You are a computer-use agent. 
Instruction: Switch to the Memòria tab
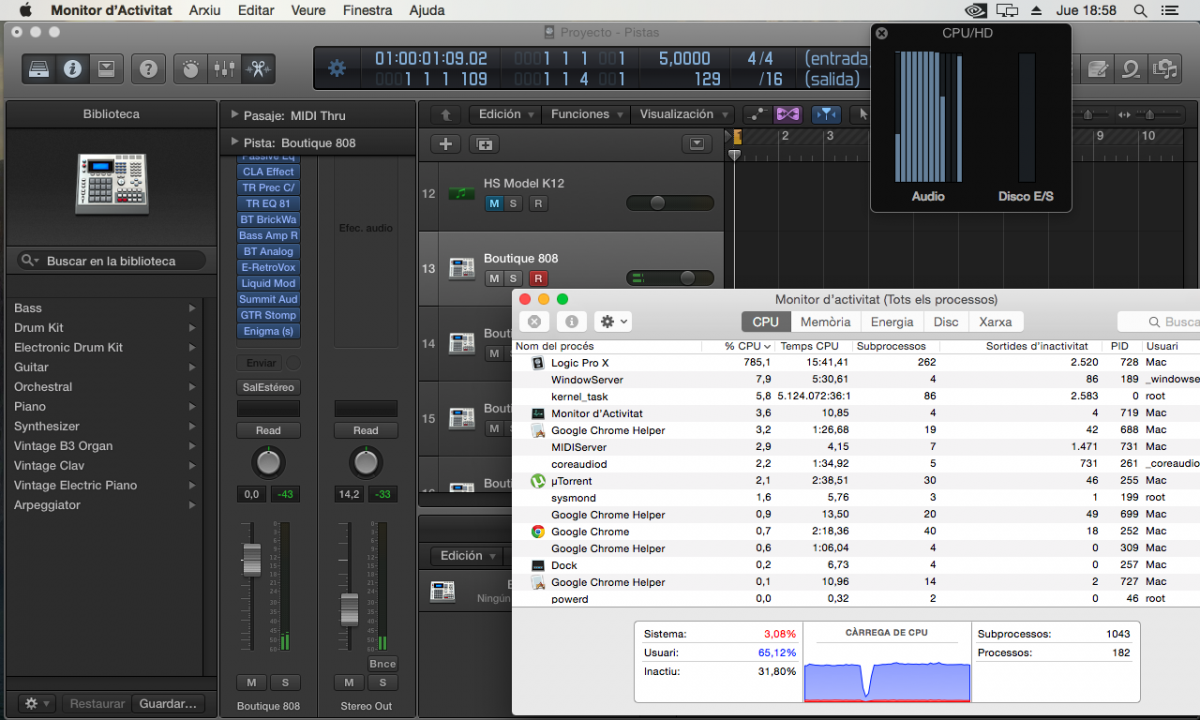(825, 322)
